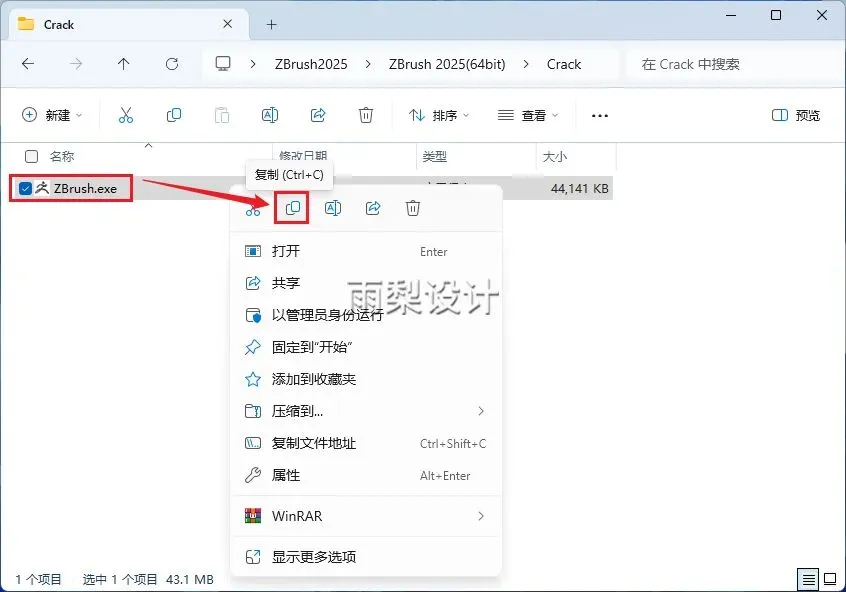Expand the 压缩到... submenu
This screenshot has height=592, width=846.
pyautogui.click(x=481, y=411)
